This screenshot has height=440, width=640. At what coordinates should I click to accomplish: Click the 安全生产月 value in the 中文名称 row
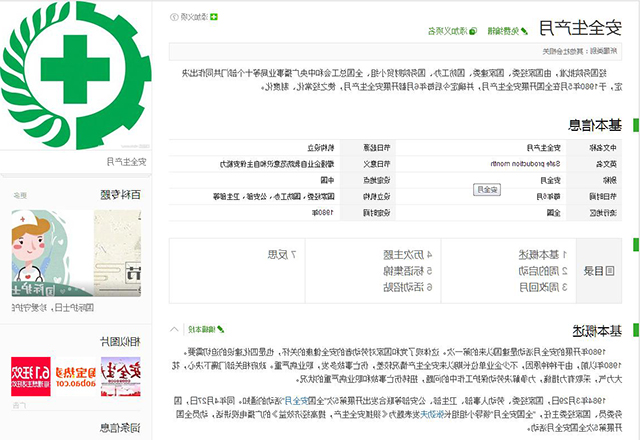(543, 148)
